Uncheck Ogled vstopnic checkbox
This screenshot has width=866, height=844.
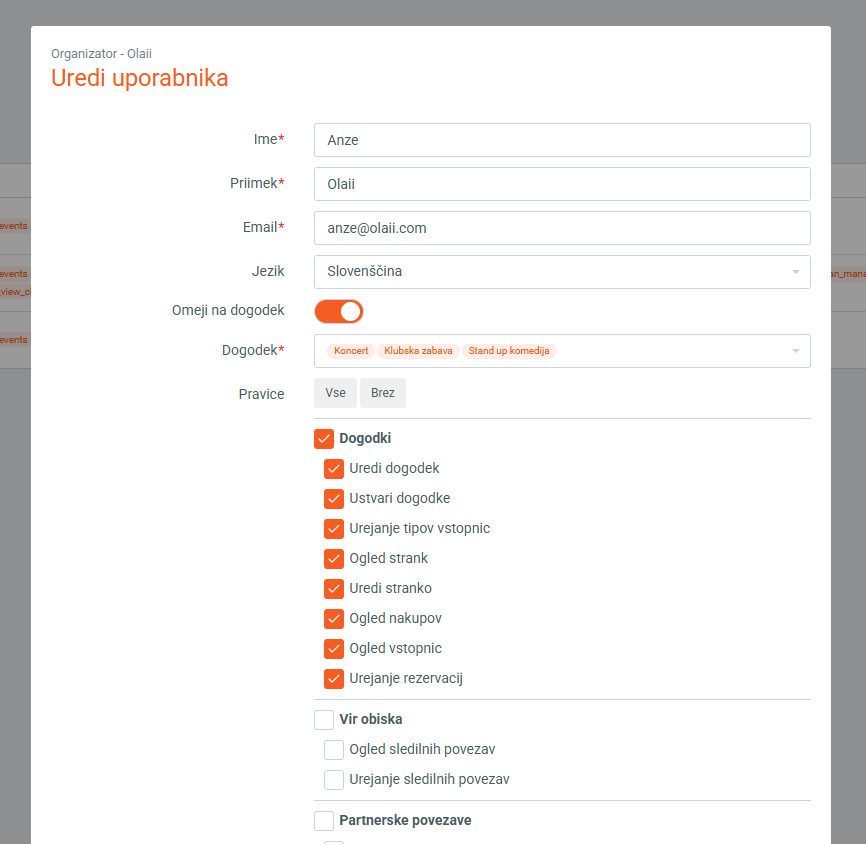coord(334,648)
